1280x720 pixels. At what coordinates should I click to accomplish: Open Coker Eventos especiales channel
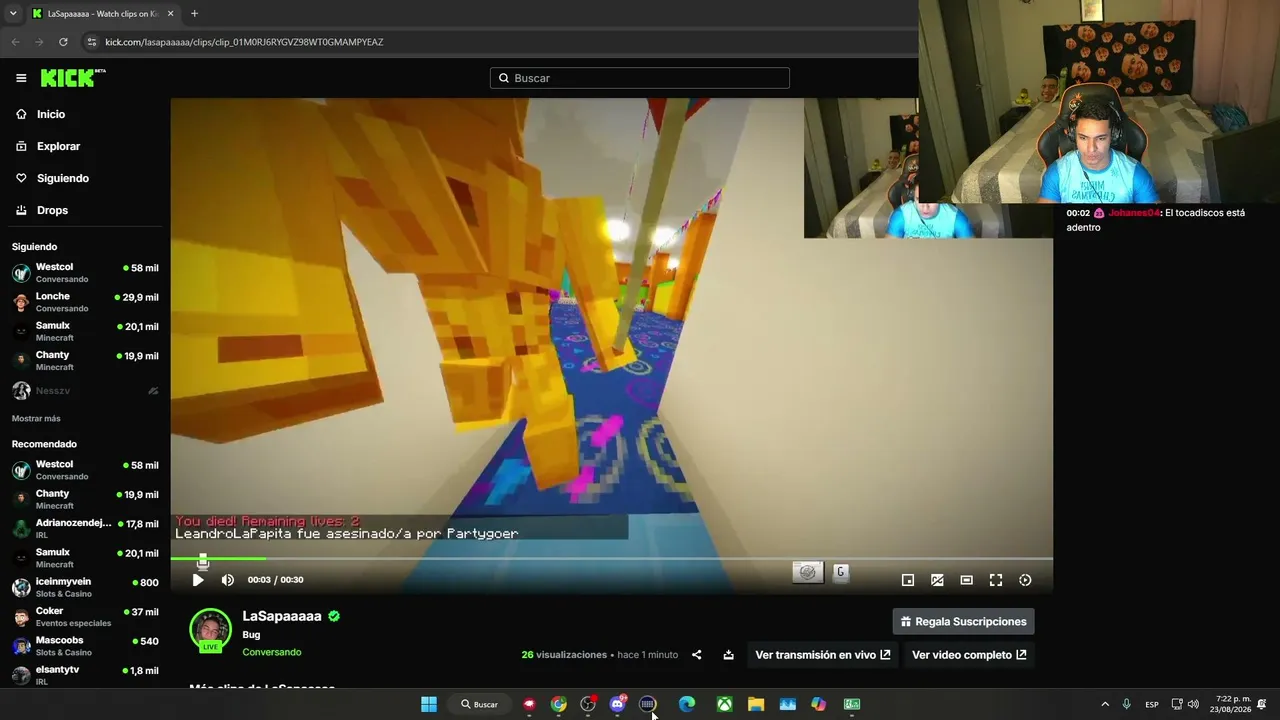pos(85,616)
